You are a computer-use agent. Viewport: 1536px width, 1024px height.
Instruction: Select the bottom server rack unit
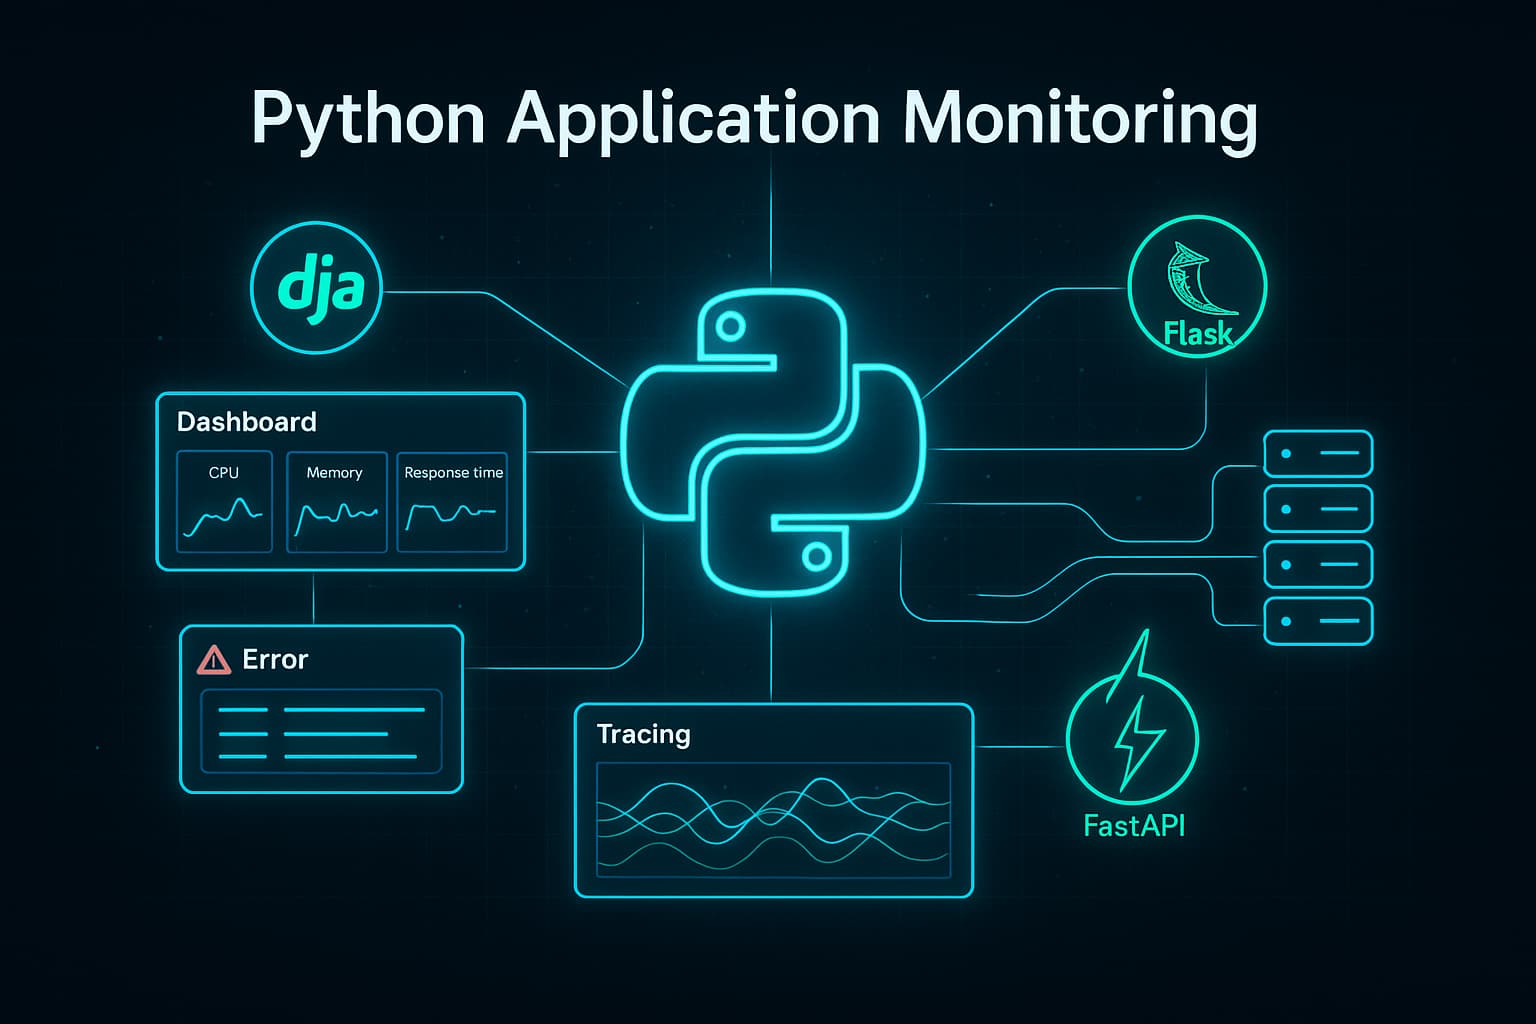[x=1318, y=621]
